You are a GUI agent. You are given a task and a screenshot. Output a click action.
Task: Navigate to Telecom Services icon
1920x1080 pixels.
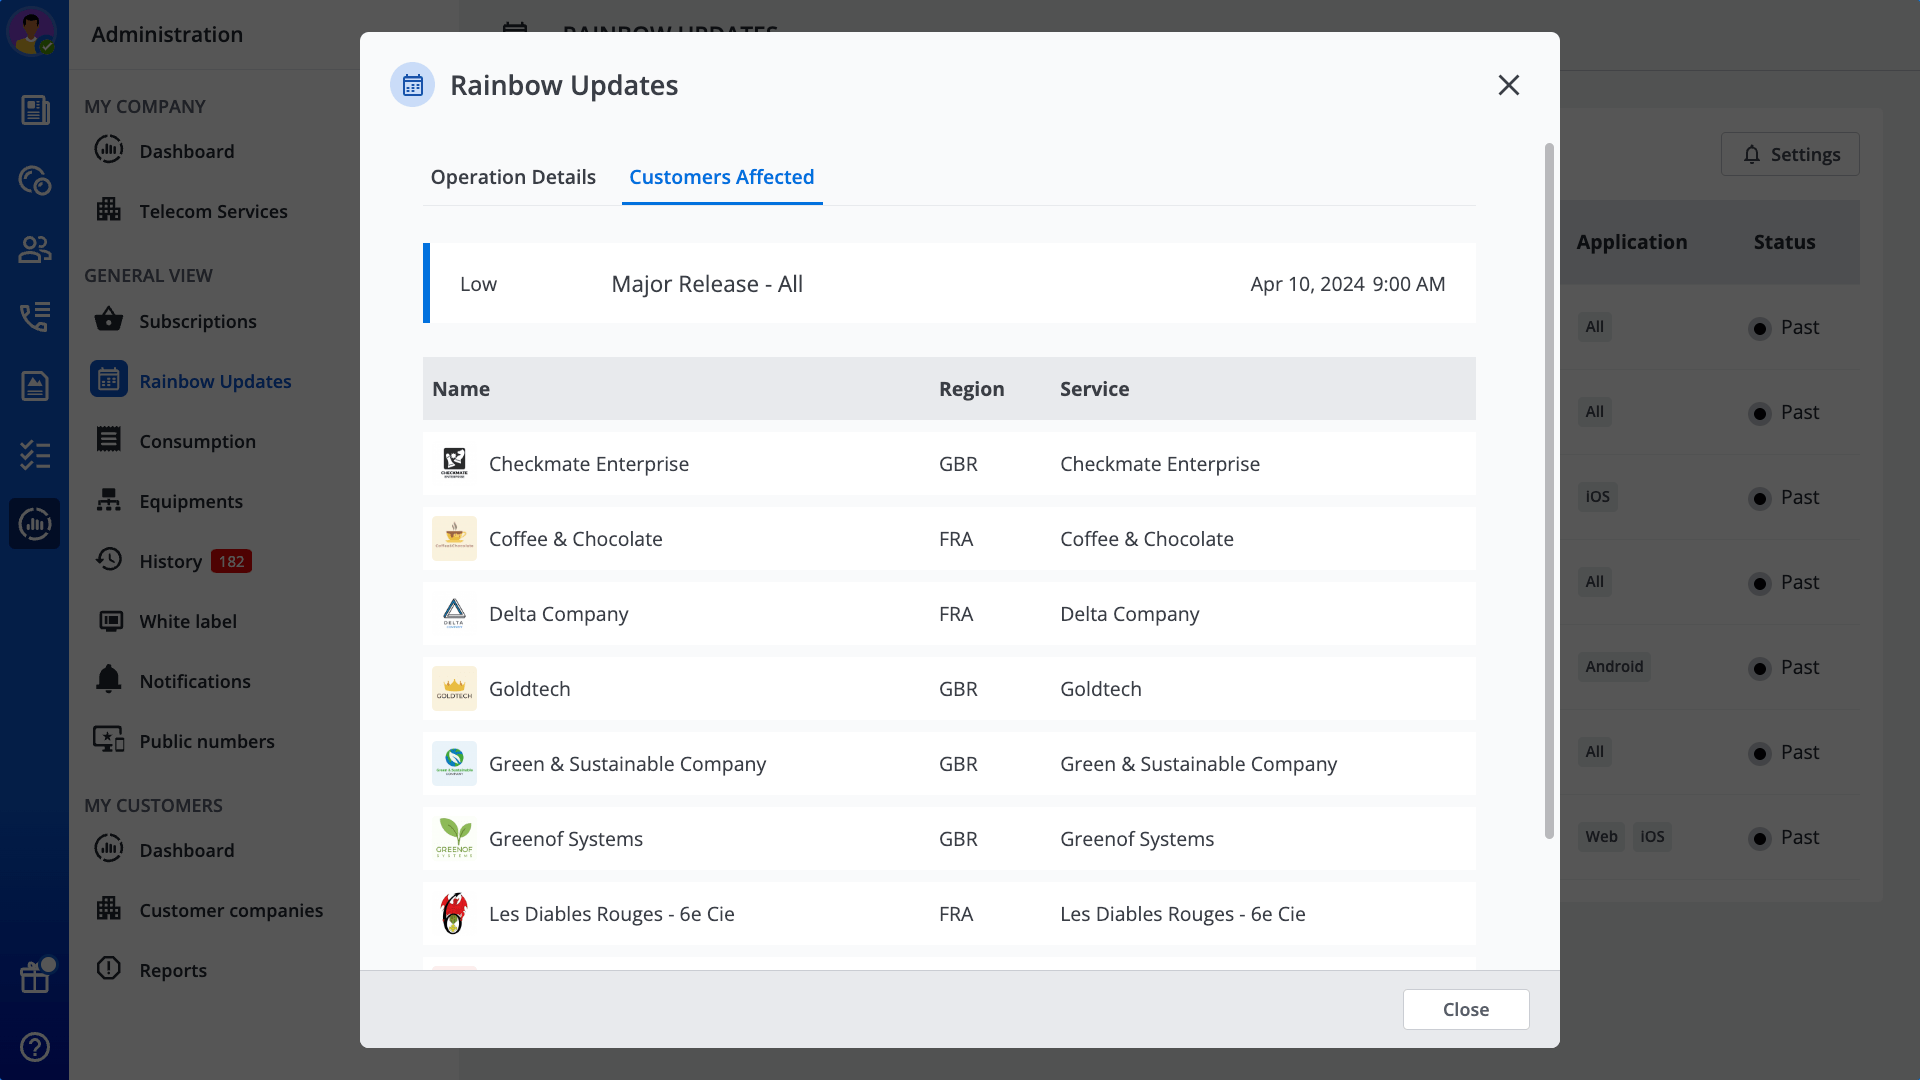point(111,211)
